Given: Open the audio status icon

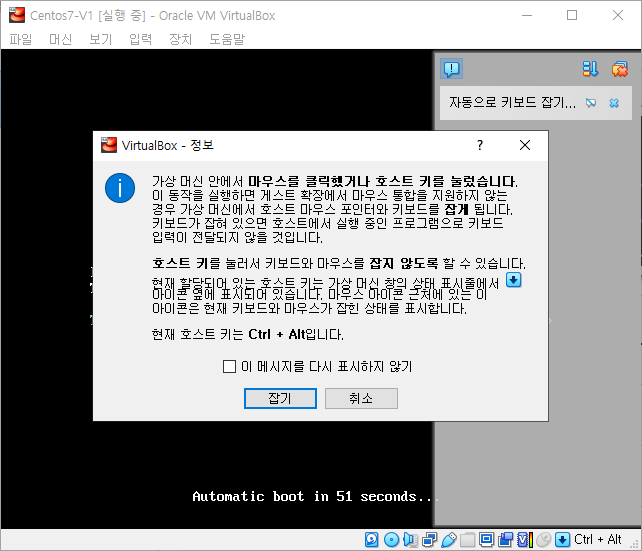Looking at the screenshot, I should [x=410, y=540].
